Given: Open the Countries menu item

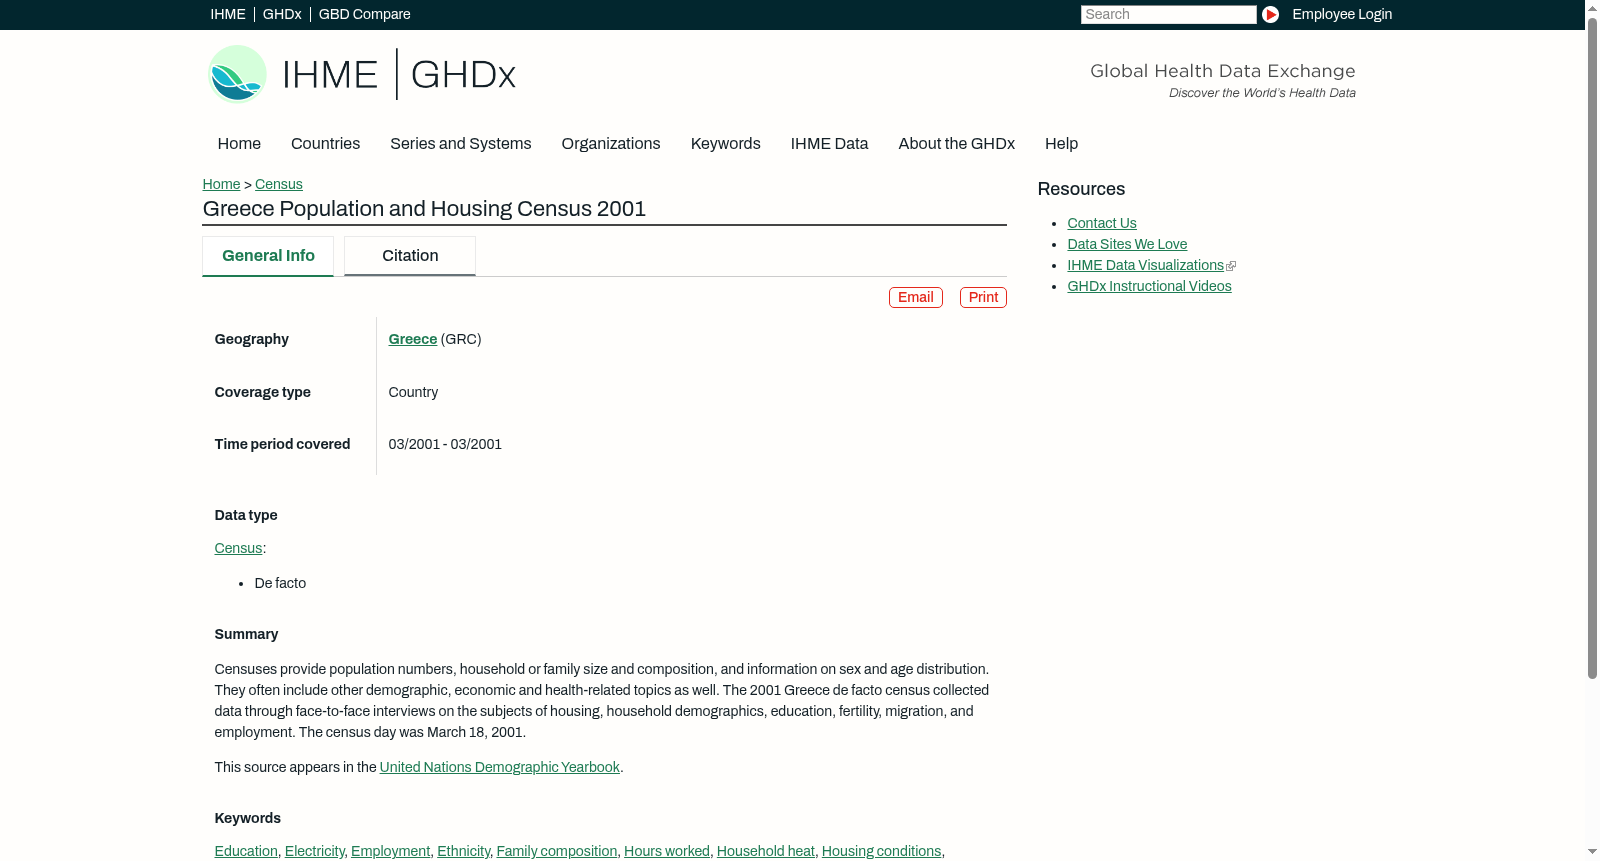Looking at the screenshot, I should coord(325,144).
